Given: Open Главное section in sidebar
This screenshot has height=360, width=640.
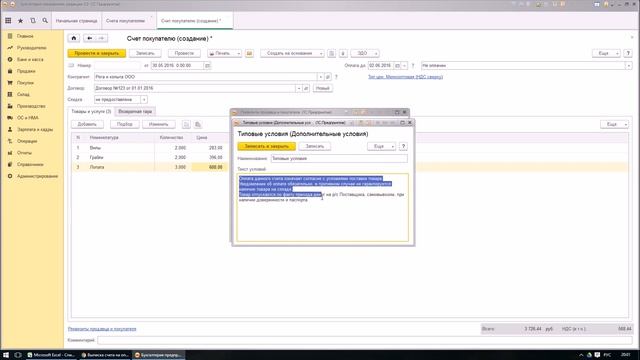Looking at the screenshot, I should 25,36.
